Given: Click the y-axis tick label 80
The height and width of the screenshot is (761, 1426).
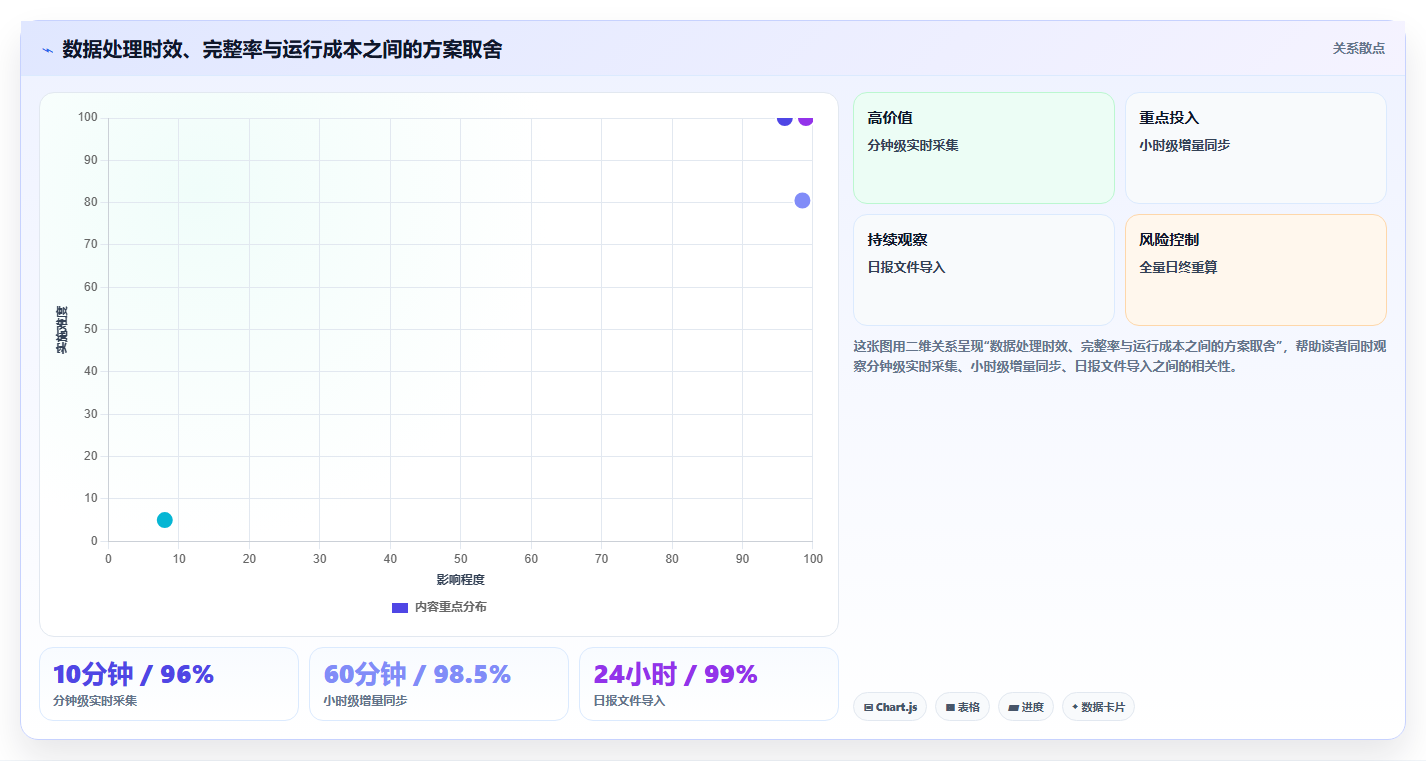Looking at the screenshot, I should click(91, 202).
